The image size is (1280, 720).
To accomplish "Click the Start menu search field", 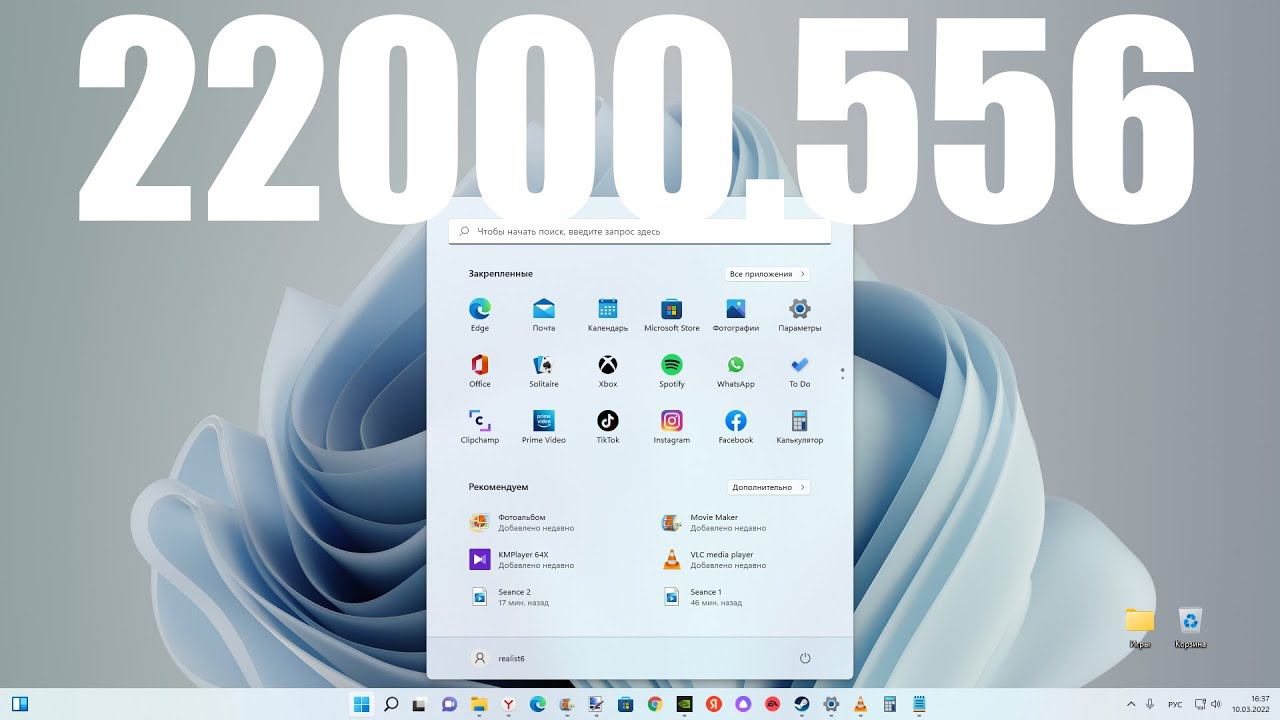I will (x=640, y=231).
